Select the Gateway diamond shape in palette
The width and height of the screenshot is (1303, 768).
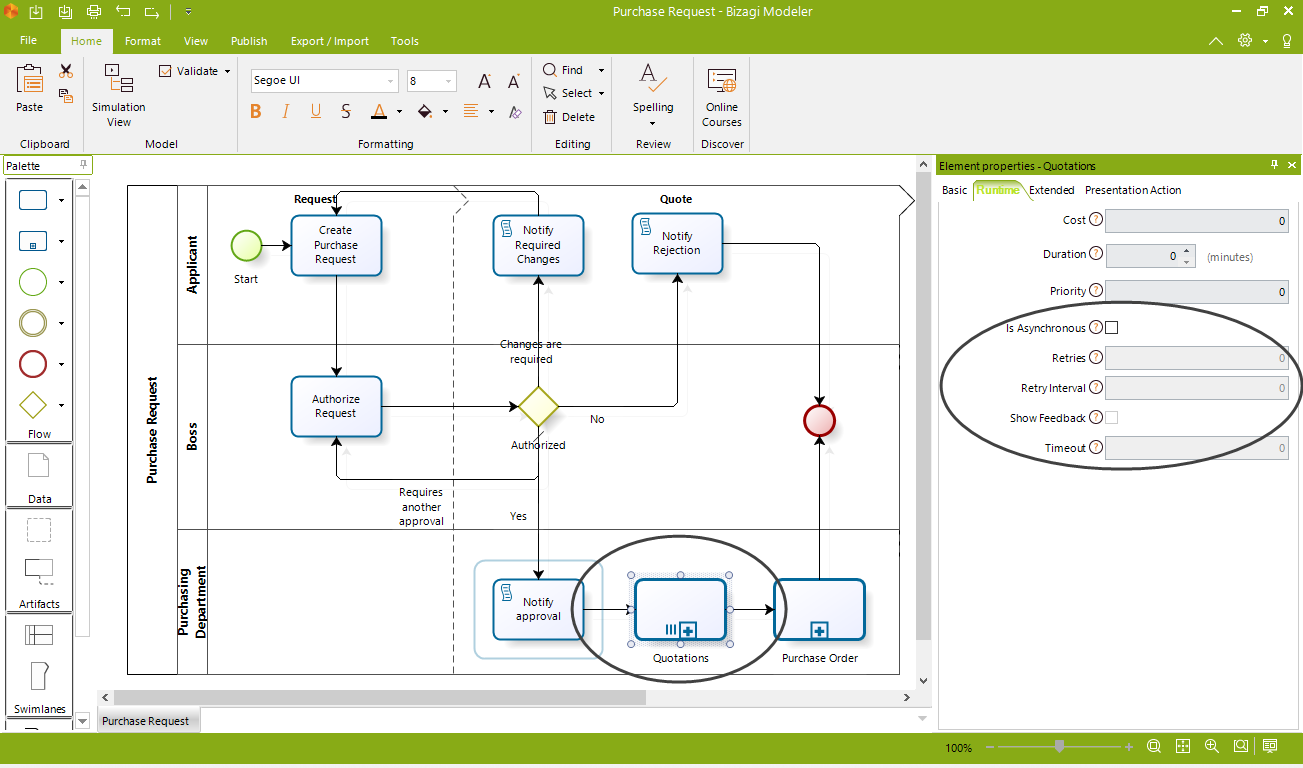[x=33, y=405]
